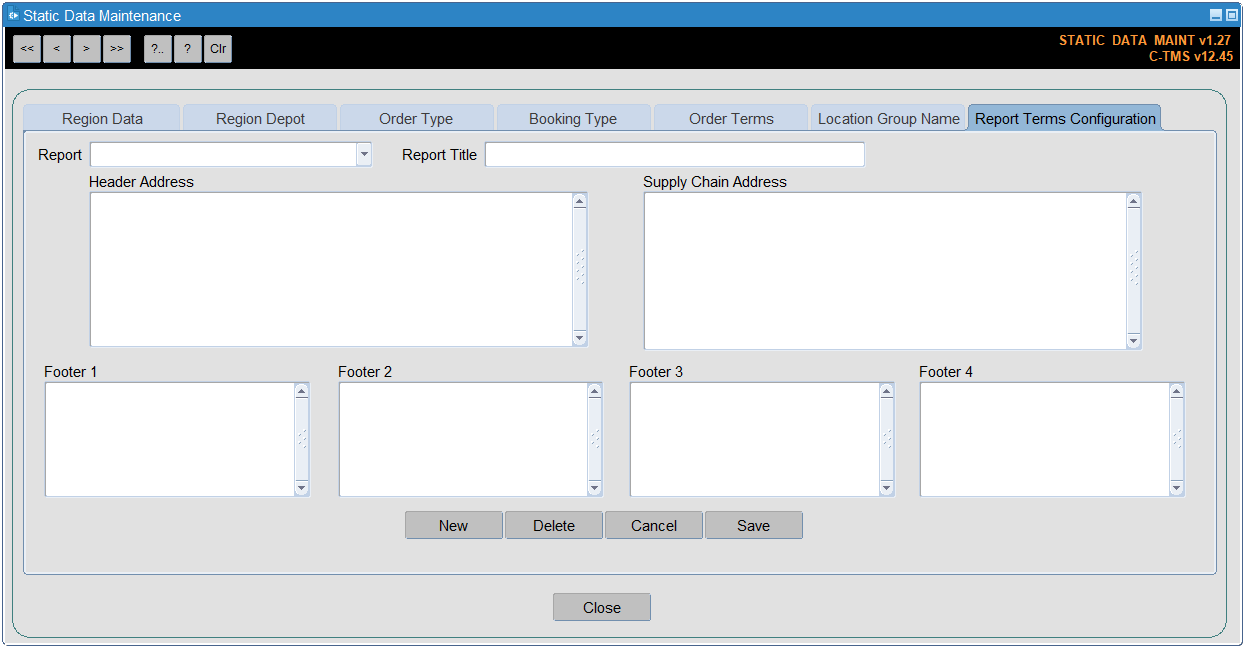Advance to next record with > button

click(x=87, y=49)
